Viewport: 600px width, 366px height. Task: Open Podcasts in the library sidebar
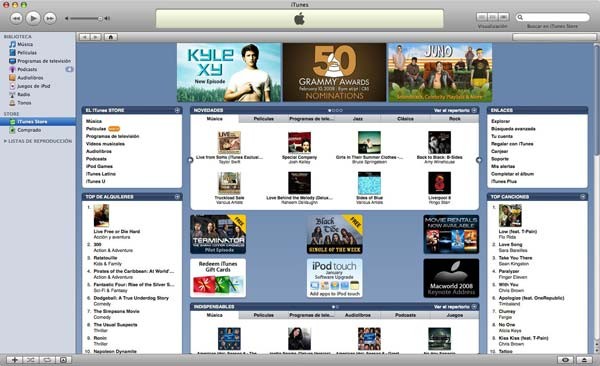[27, 69]
